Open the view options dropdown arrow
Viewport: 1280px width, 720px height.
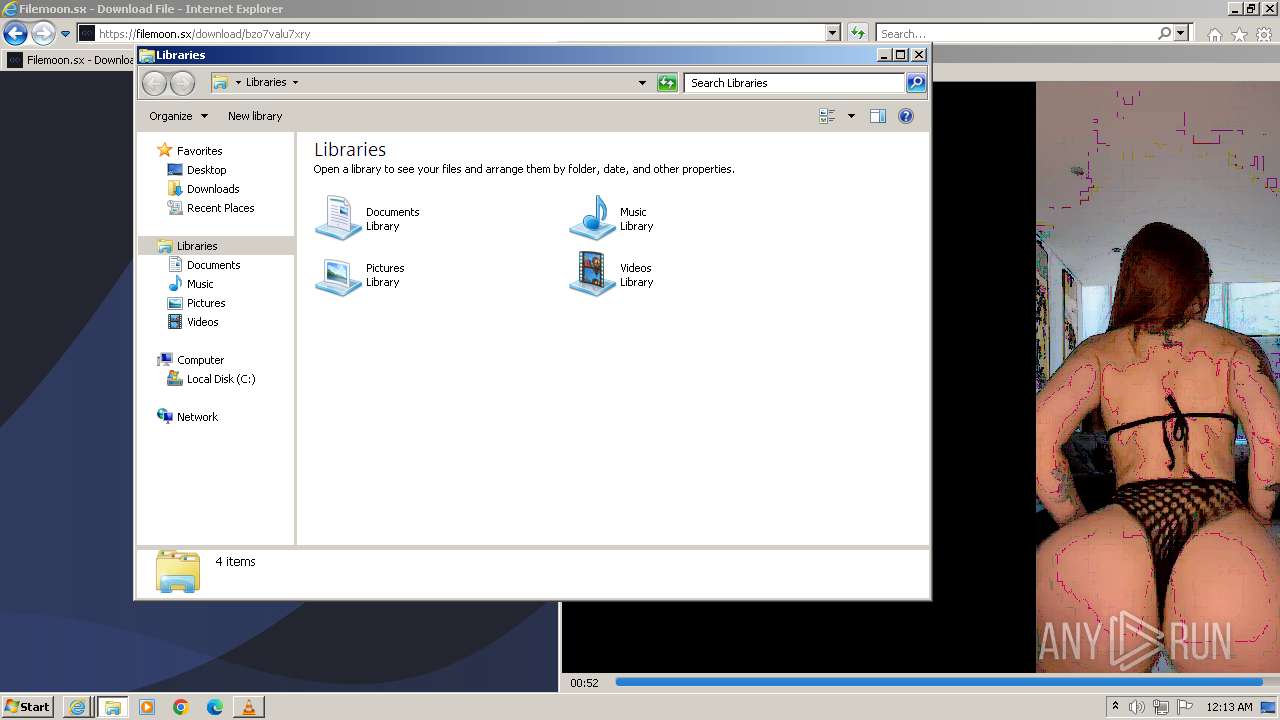pos(851,116)
